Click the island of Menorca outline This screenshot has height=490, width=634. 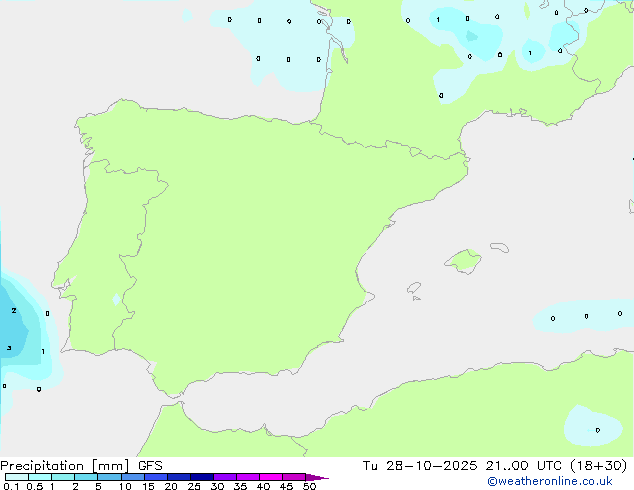(500, 247)
